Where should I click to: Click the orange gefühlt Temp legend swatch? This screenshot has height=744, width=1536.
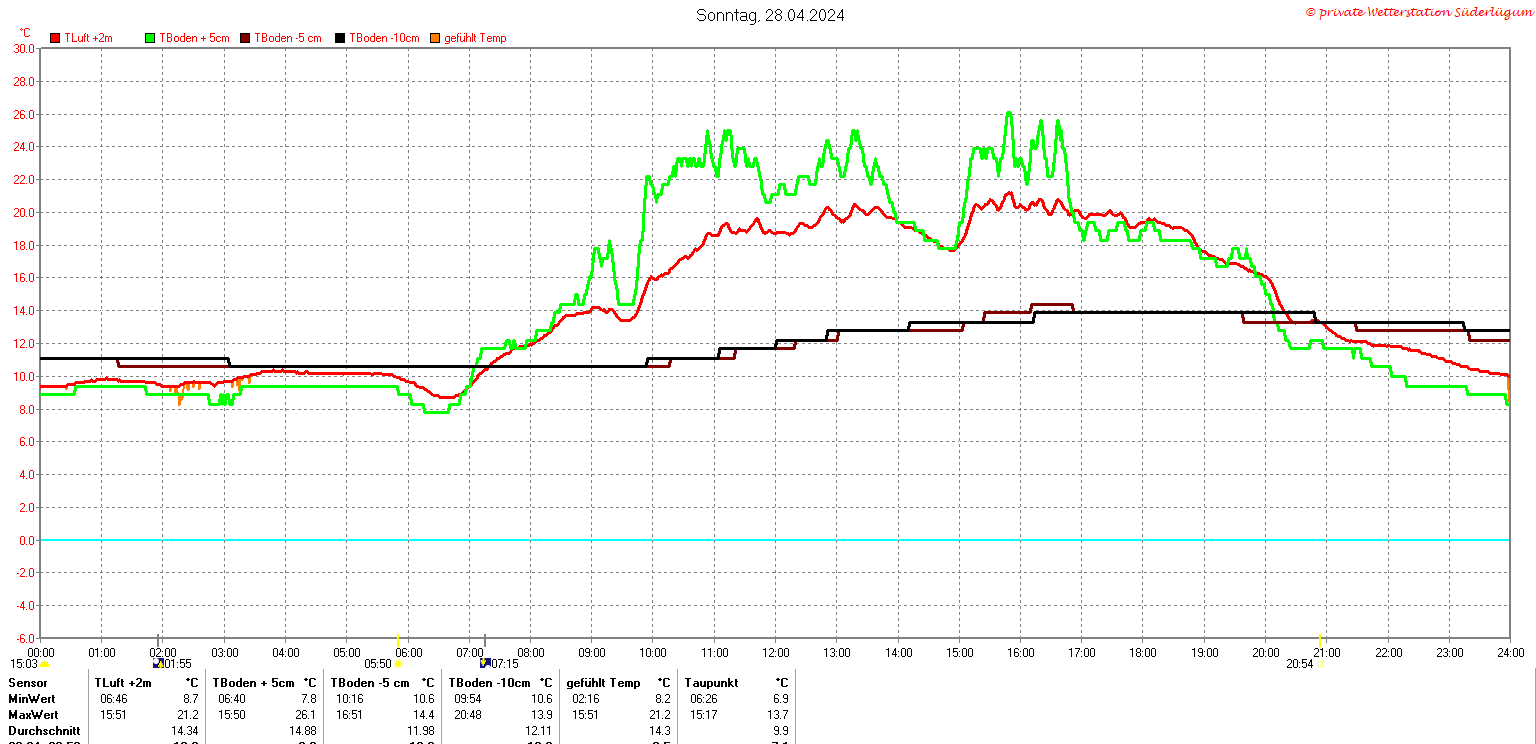pyautogui.click(x=435, y=38)
